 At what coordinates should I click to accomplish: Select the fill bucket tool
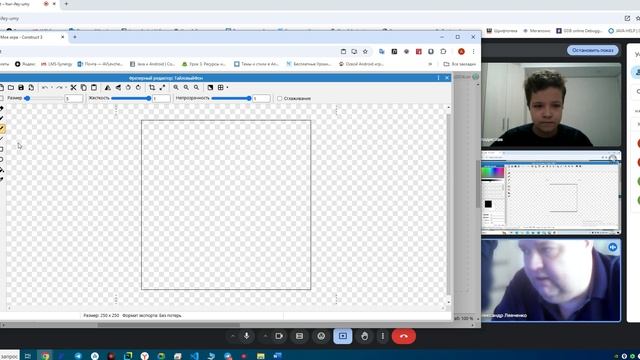[2, 169]
